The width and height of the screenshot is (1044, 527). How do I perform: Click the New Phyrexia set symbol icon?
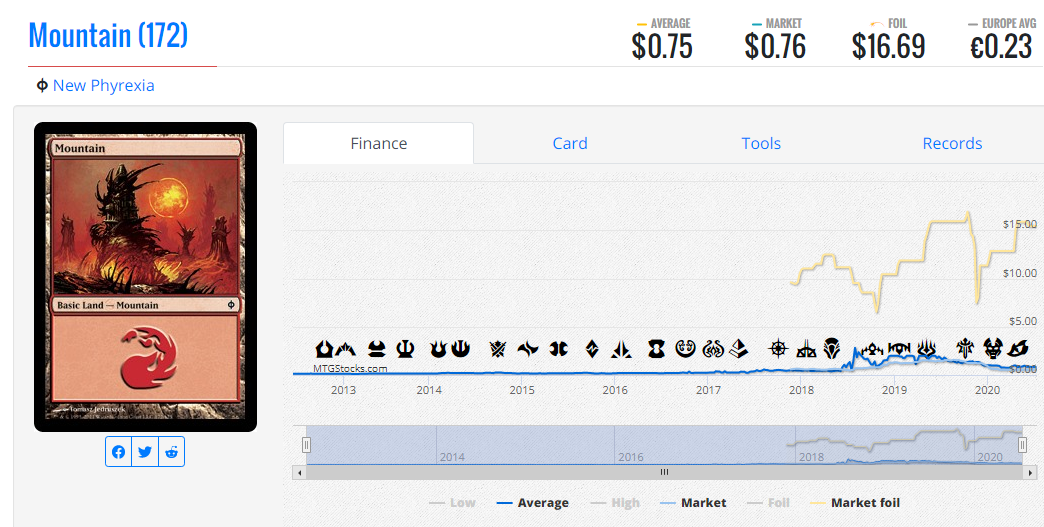pyautogui.click(x=42, y=85)
